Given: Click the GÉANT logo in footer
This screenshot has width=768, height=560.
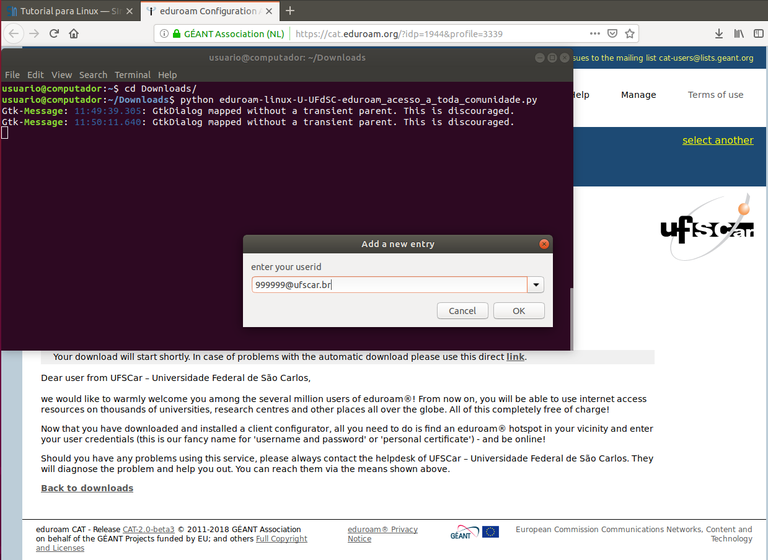Looking at the screenshot, I should pos(464,532).
